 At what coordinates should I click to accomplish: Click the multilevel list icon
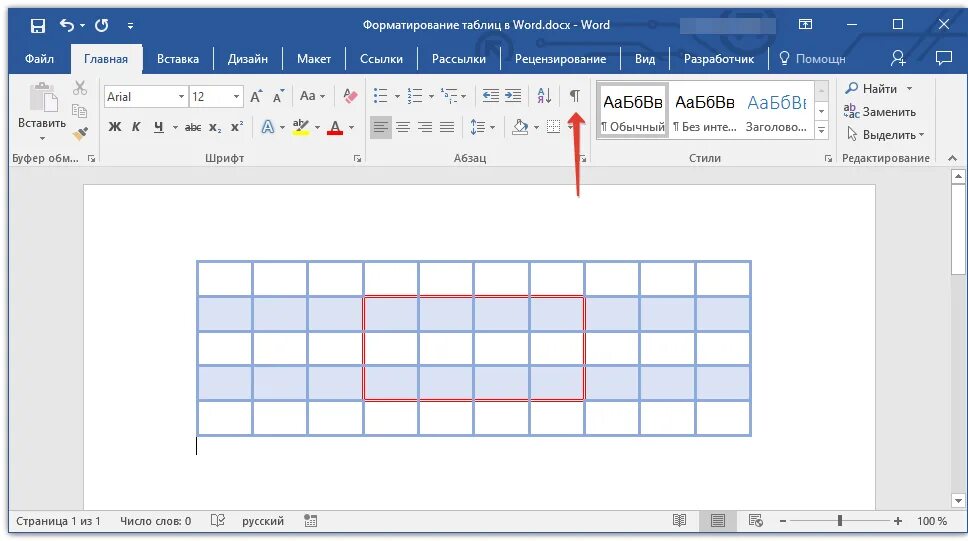[x=449, y=96]
